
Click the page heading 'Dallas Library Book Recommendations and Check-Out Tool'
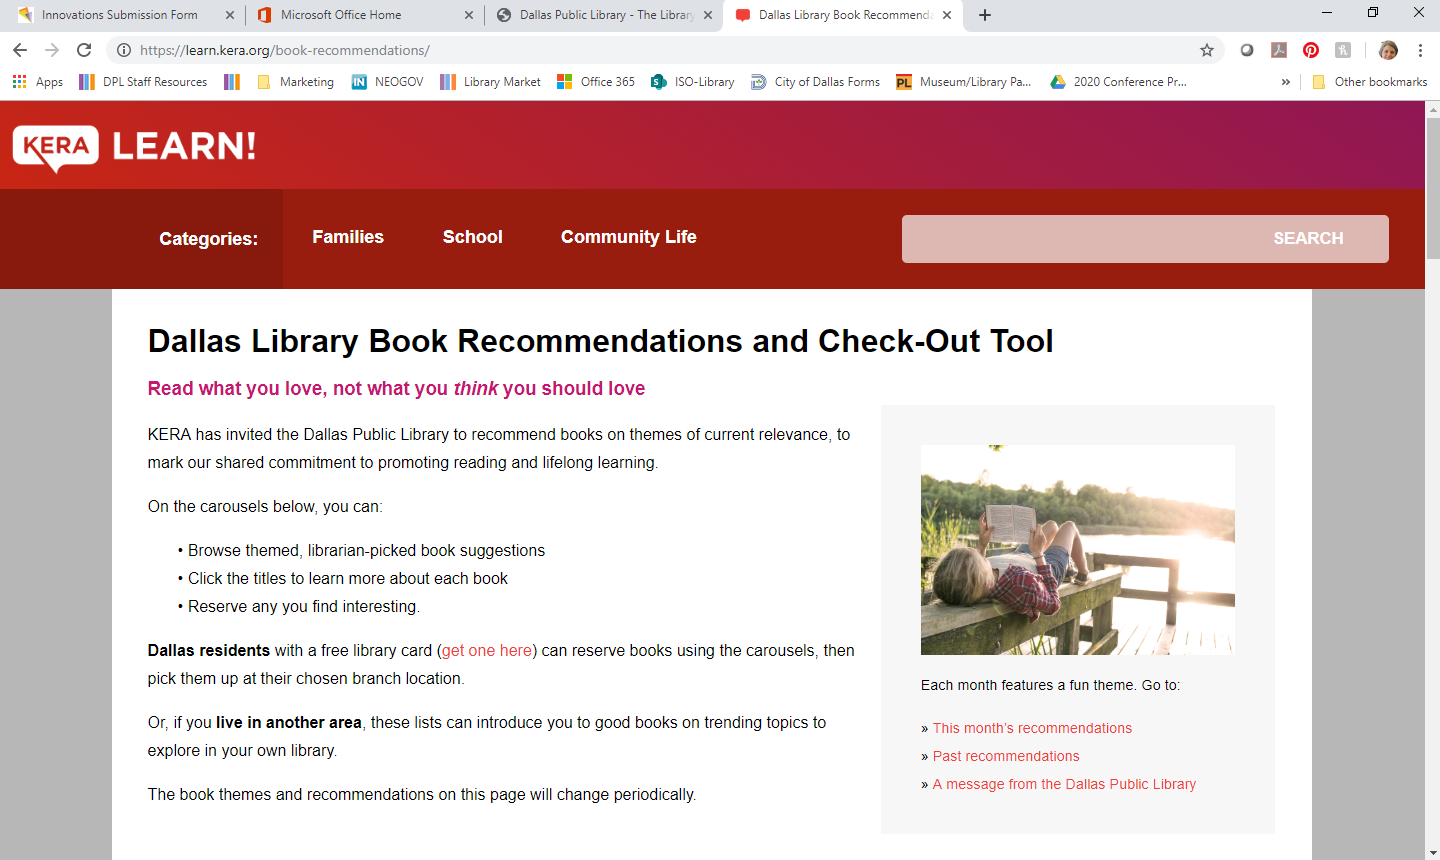point(601,341)
